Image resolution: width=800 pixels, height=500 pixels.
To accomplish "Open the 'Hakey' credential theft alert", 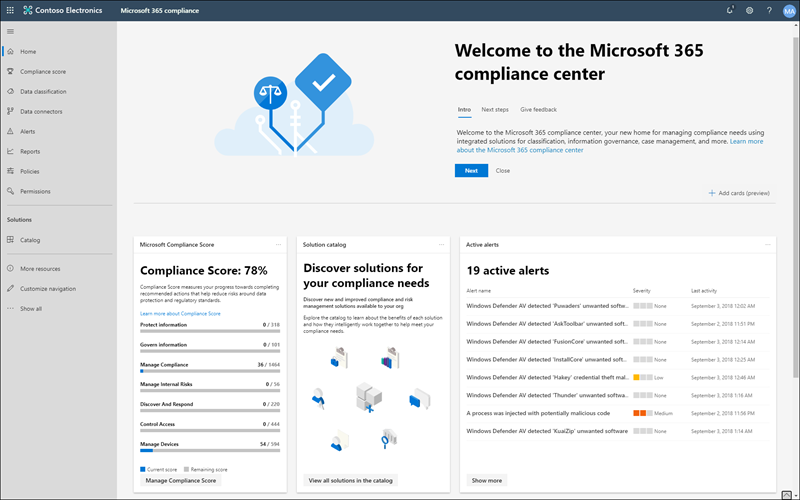I will point(547,378).
